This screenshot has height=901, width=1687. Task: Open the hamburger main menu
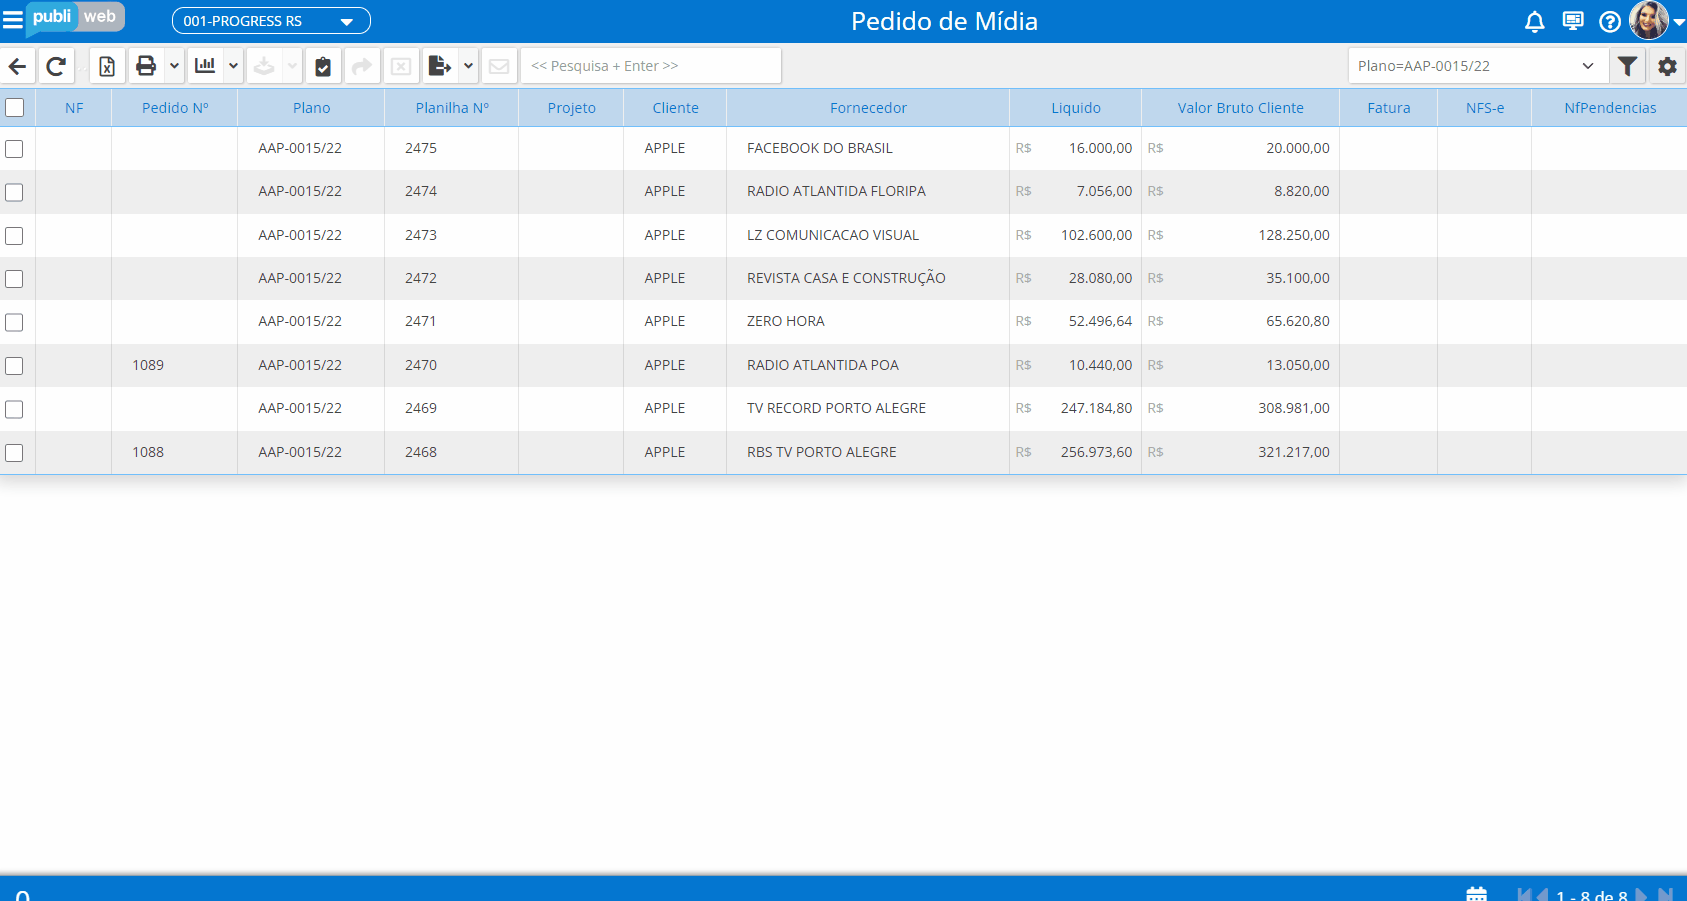pyautogui.click(x=13, y=20)
